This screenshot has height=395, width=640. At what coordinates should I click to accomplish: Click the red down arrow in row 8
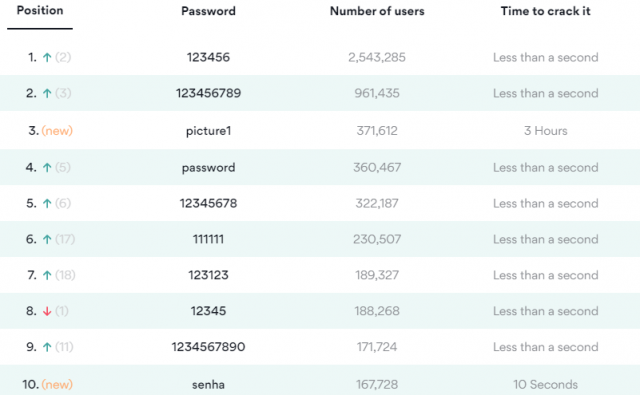47,311
